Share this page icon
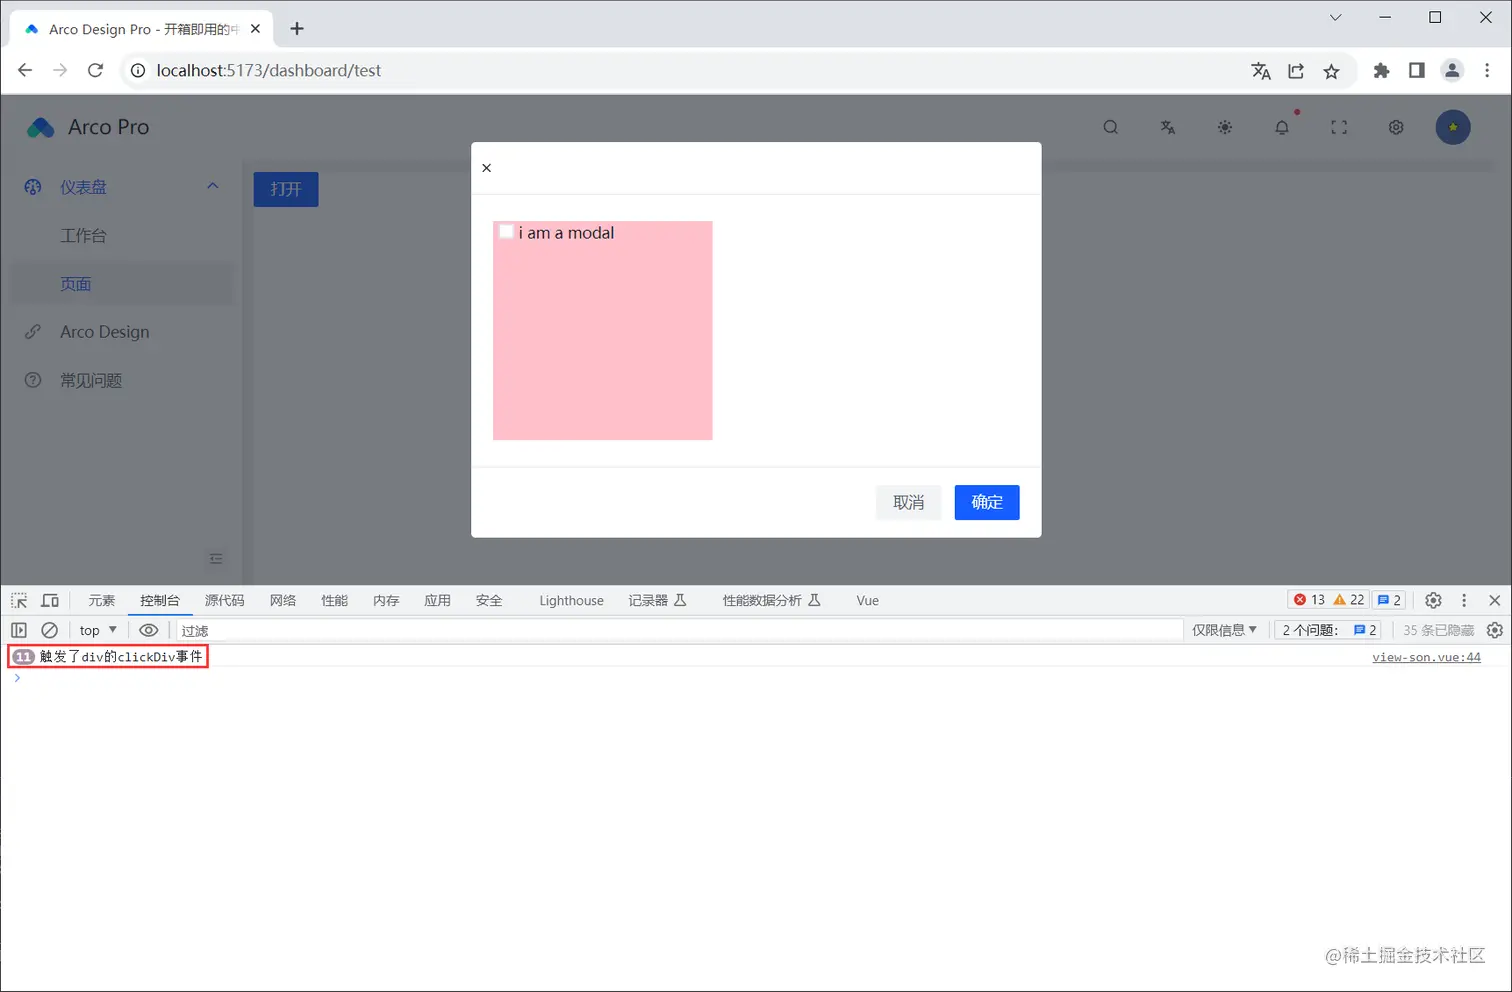The height and width of the screenshot is (992, 1512). [x=1296, y=71]
